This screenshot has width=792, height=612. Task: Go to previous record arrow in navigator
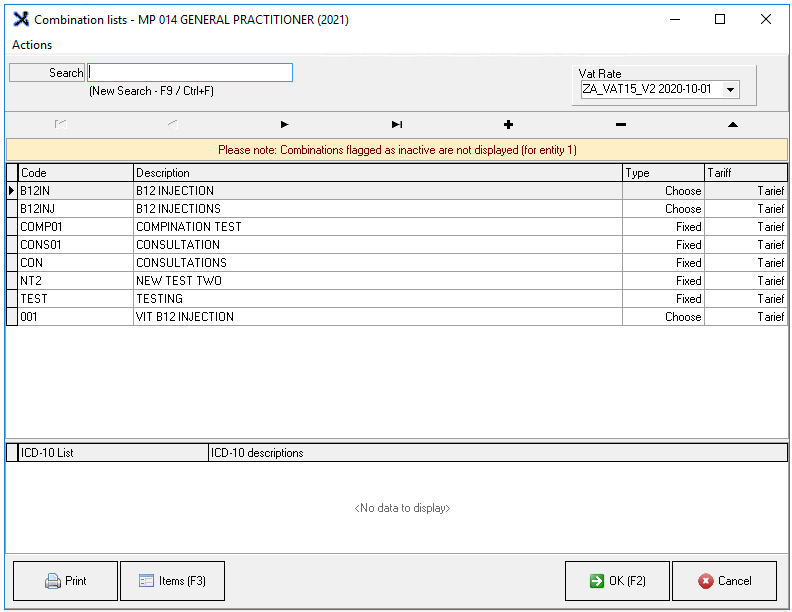point(173,124)
